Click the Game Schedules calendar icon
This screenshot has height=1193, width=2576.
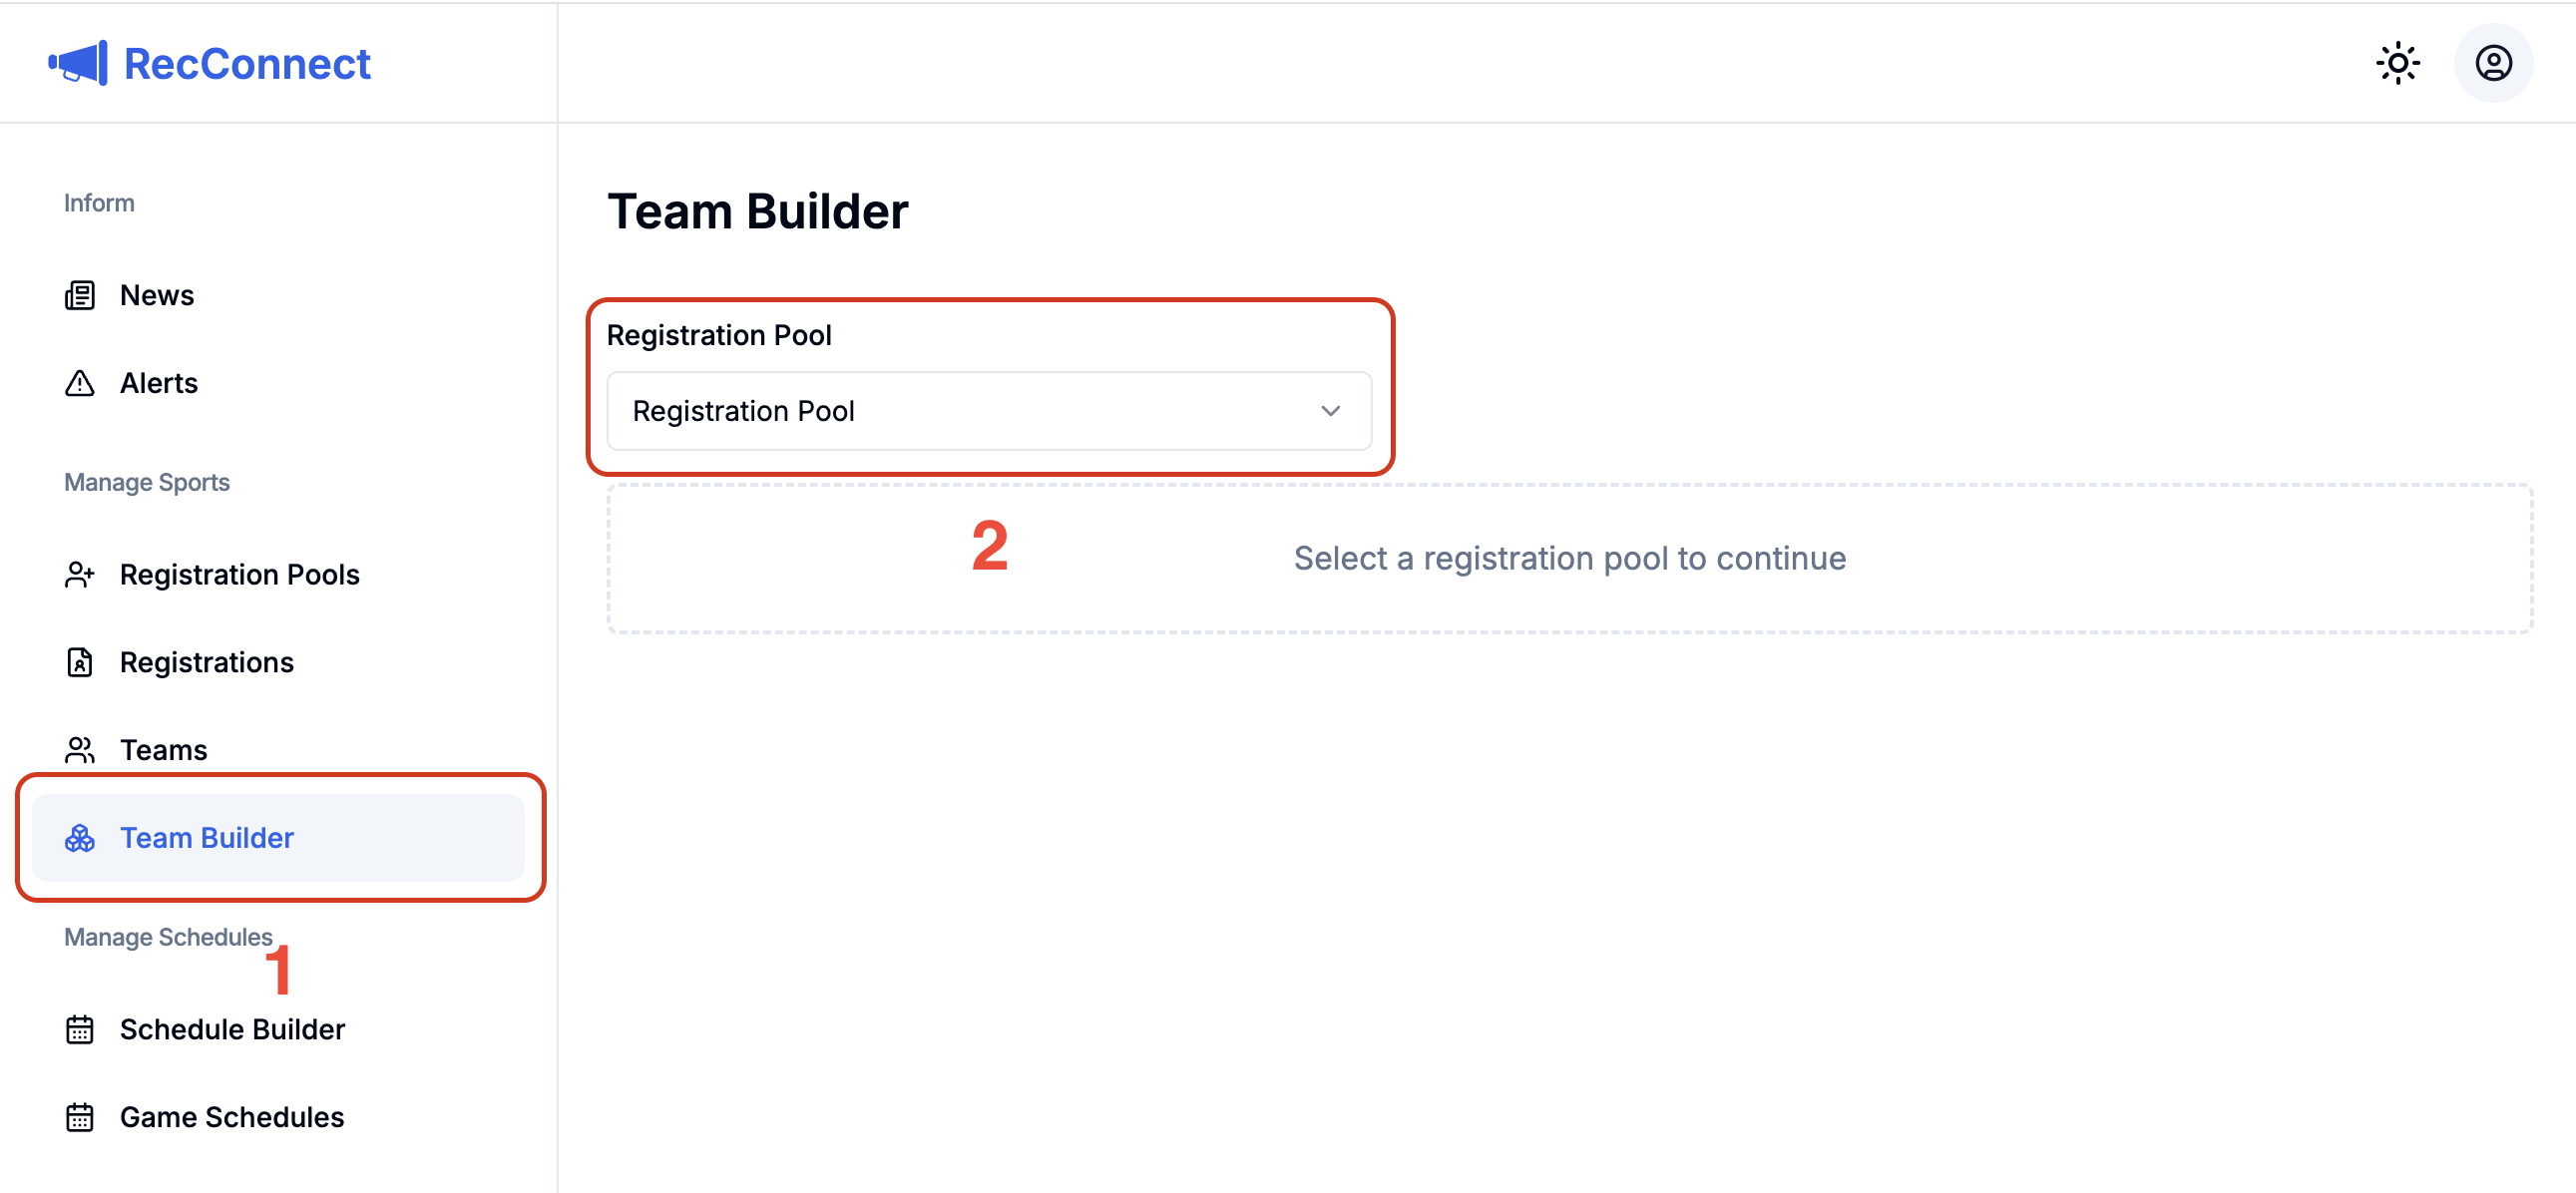pyautogui.click(x=80, y=1117)
